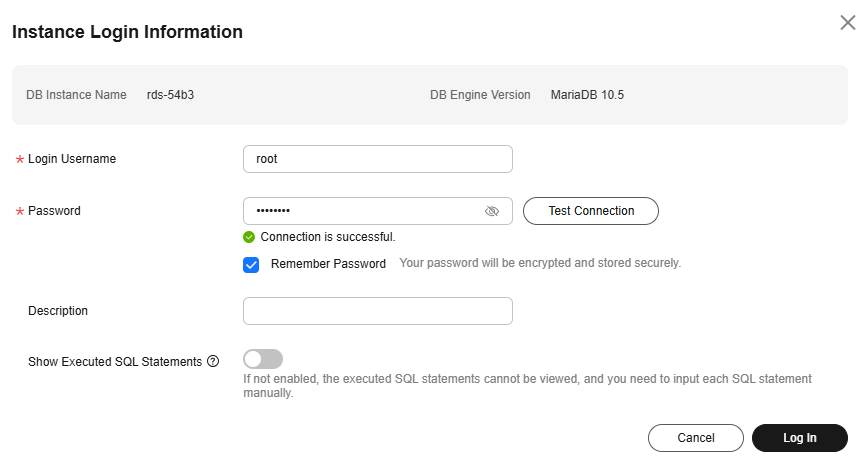Click the Instance Login Information title
The height and width of the screenshot is (470, 868).
[127, 32]
